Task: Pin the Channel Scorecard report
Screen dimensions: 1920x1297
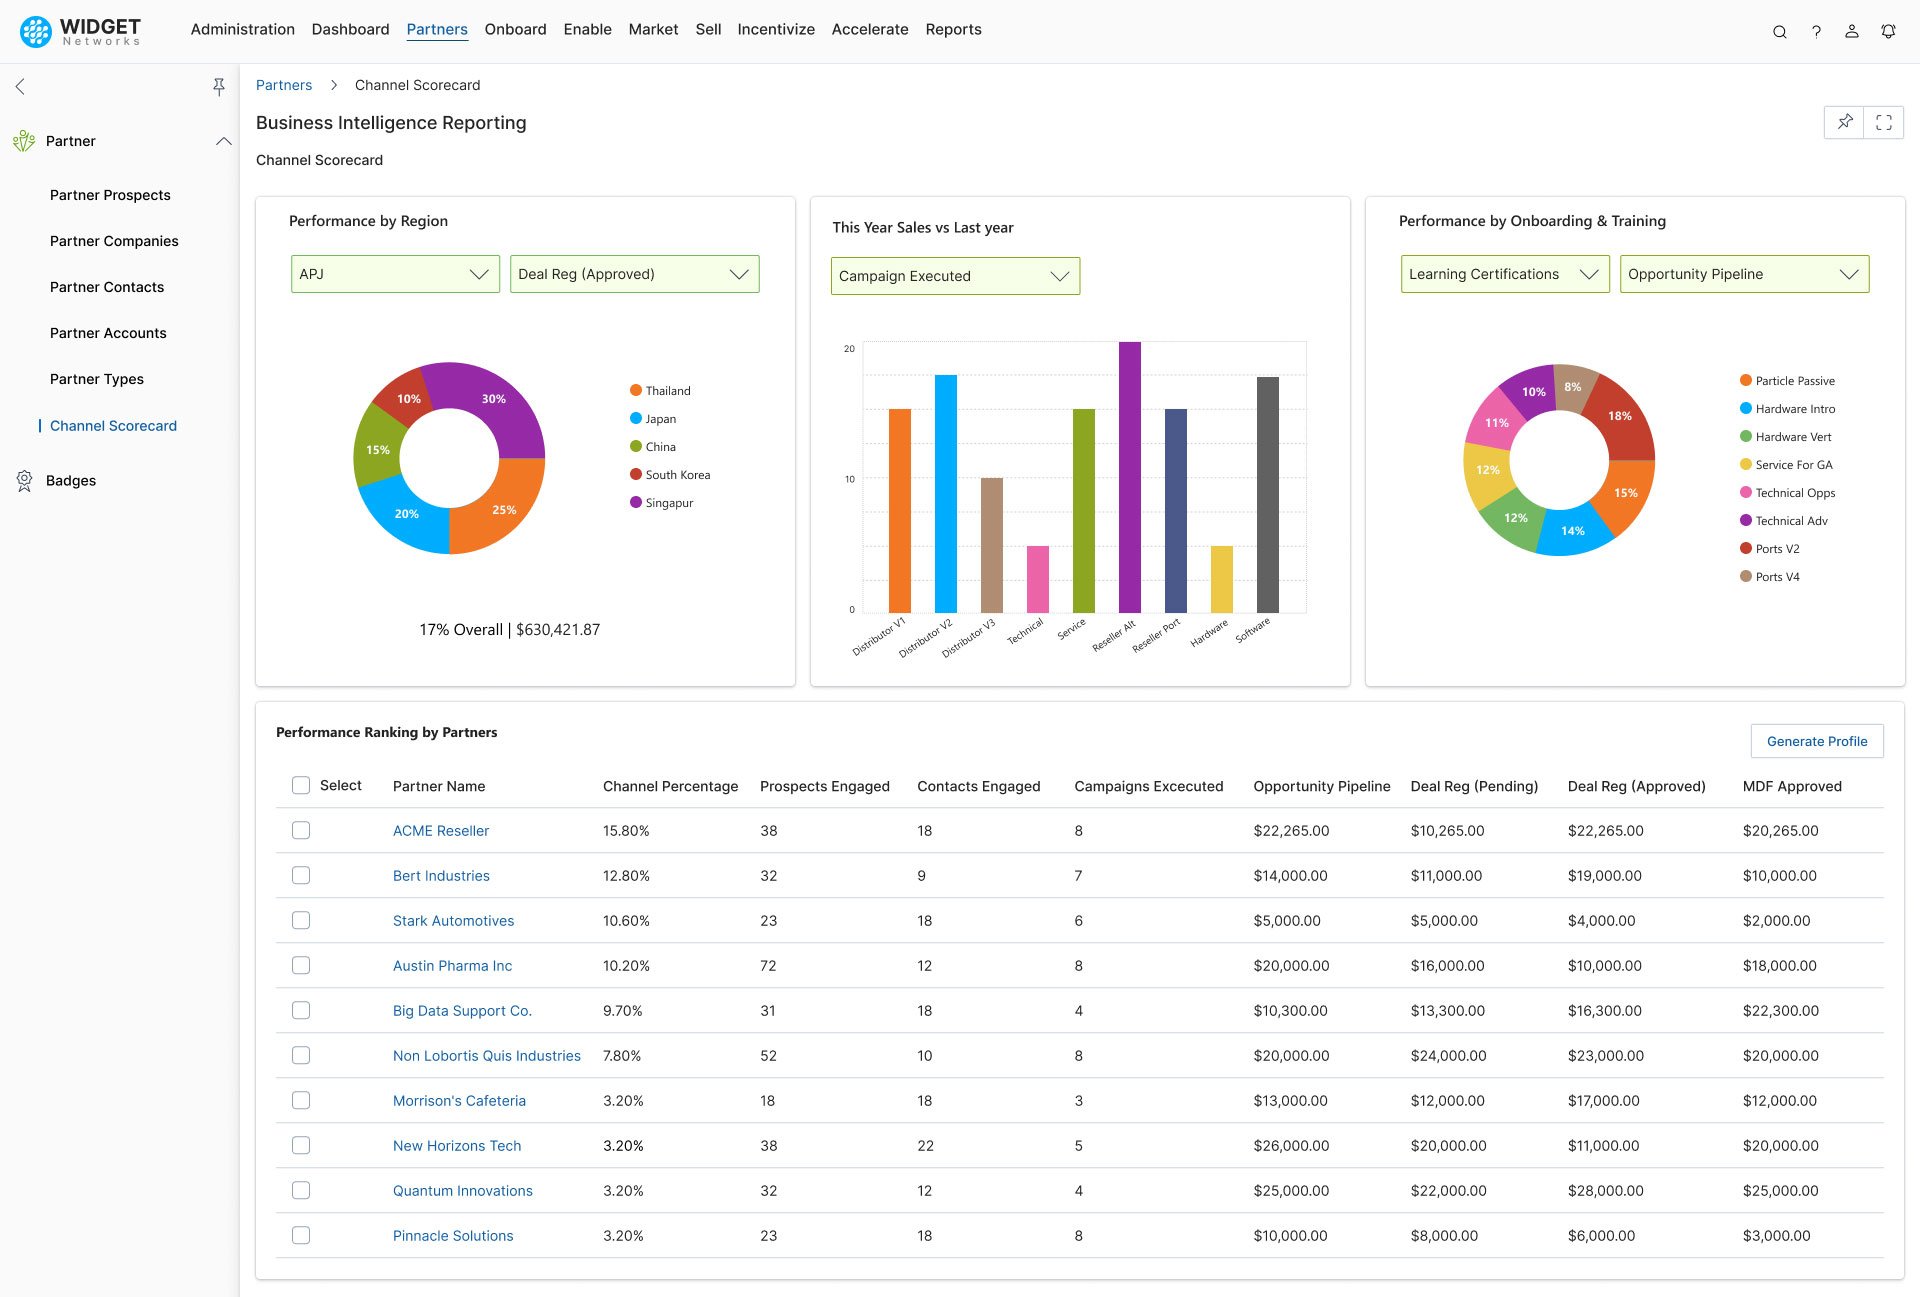Action: 1844,122
